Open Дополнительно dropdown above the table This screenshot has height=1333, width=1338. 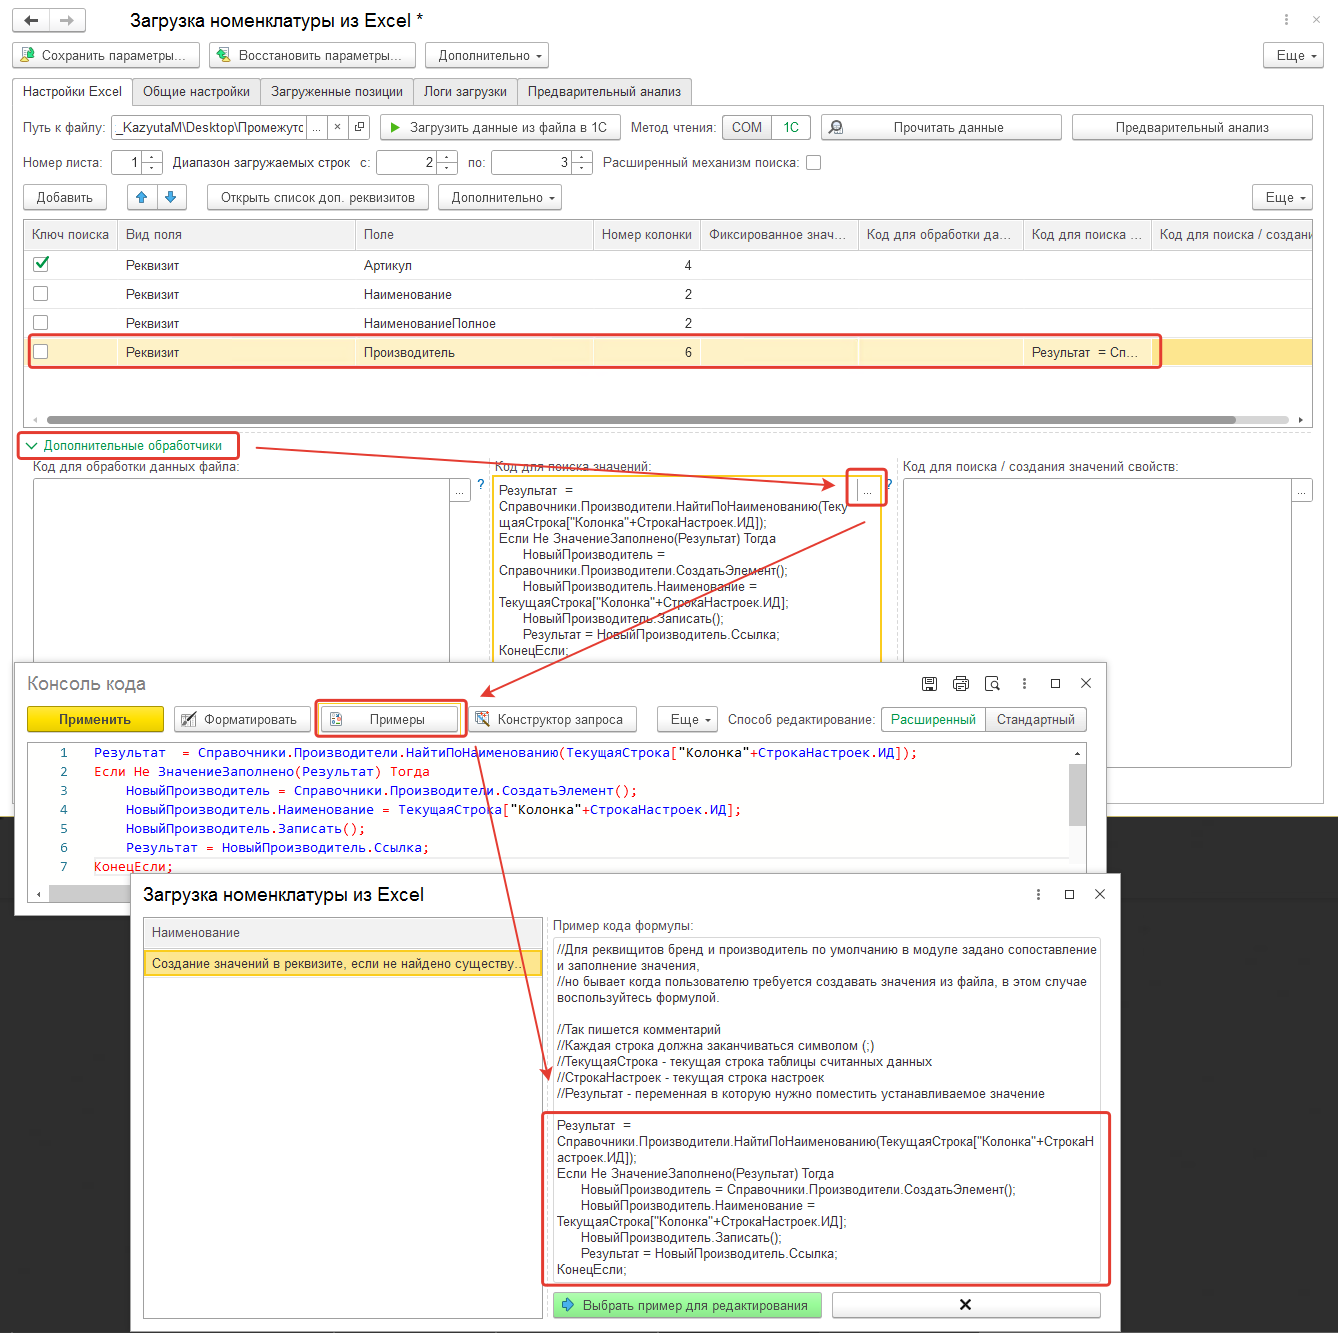(500, 197)
